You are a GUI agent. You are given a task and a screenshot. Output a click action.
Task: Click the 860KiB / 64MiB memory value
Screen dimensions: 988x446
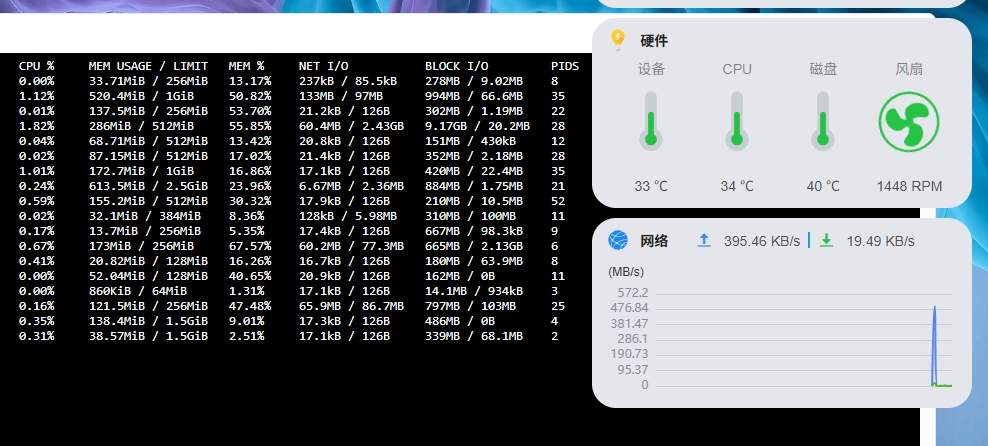pyautogui.click(x=137, y=291)
